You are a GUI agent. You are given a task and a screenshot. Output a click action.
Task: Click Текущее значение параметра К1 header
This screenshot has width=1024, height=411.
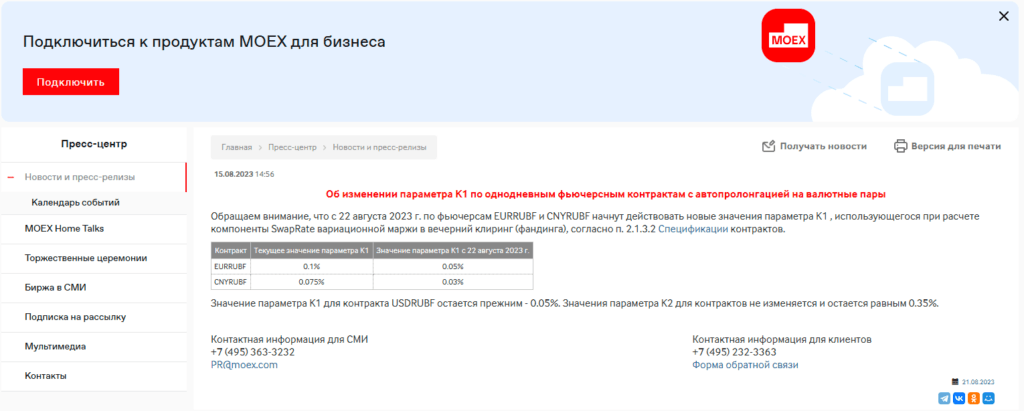[312, 251]
